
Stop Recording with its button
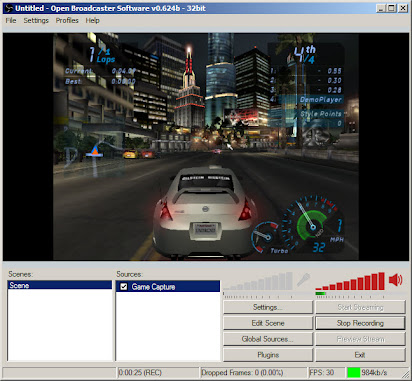click(x=360, y=323)
